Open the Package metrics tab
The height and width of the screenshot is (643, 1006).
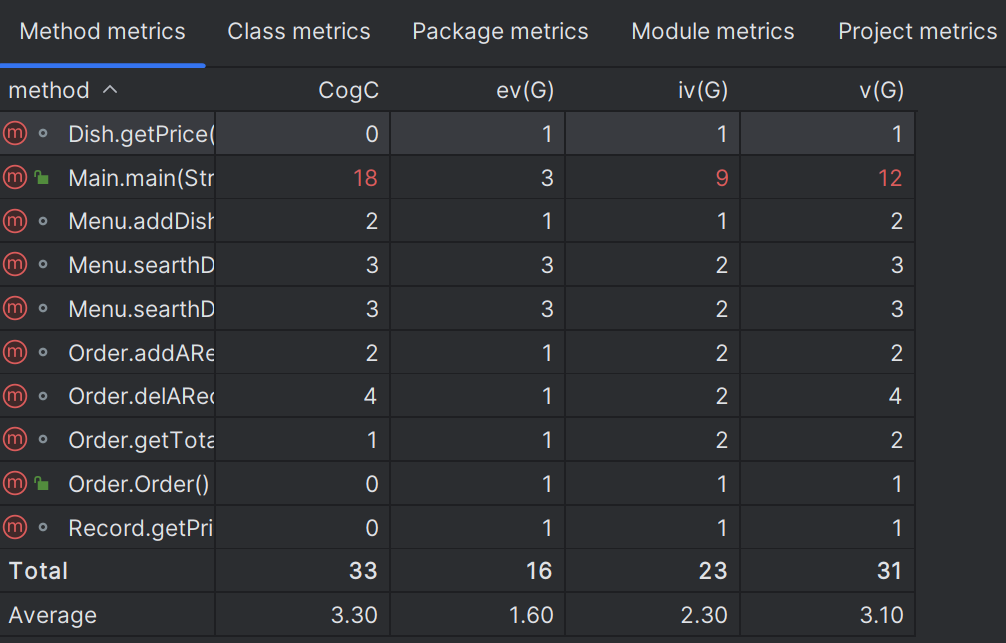(x=500, y=32)
